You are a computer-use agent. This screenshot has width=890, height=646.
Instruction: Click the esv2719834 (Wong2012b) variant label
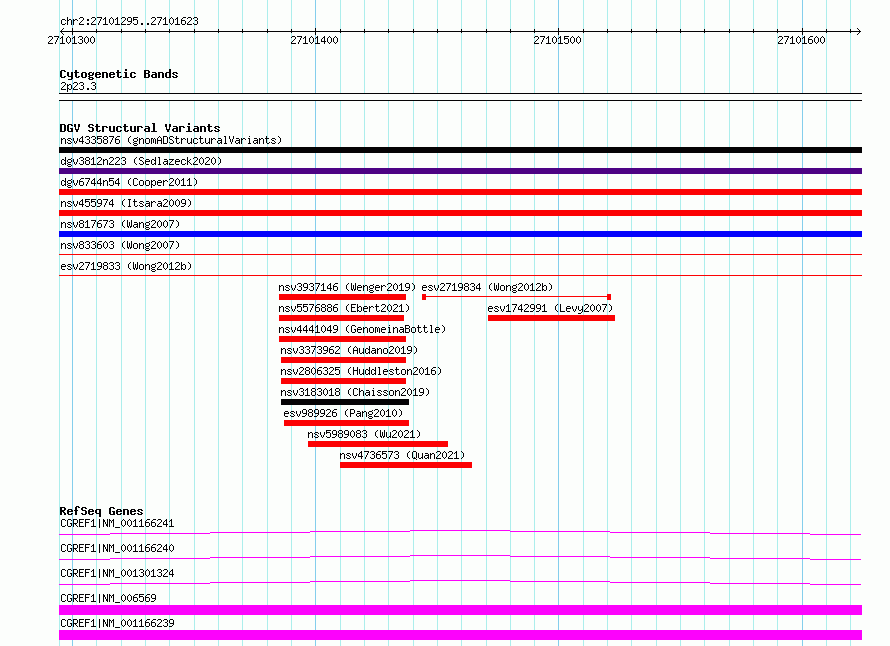pos(487,287)
